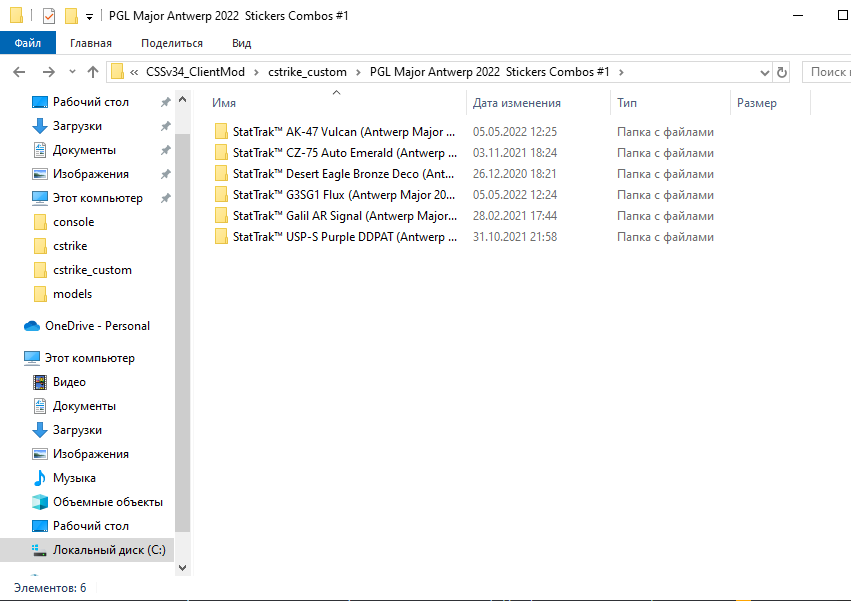Click the Properties quick access icon
Image resolution: width=851 pixels, height=601 pixels.
[x=49, y=16]
